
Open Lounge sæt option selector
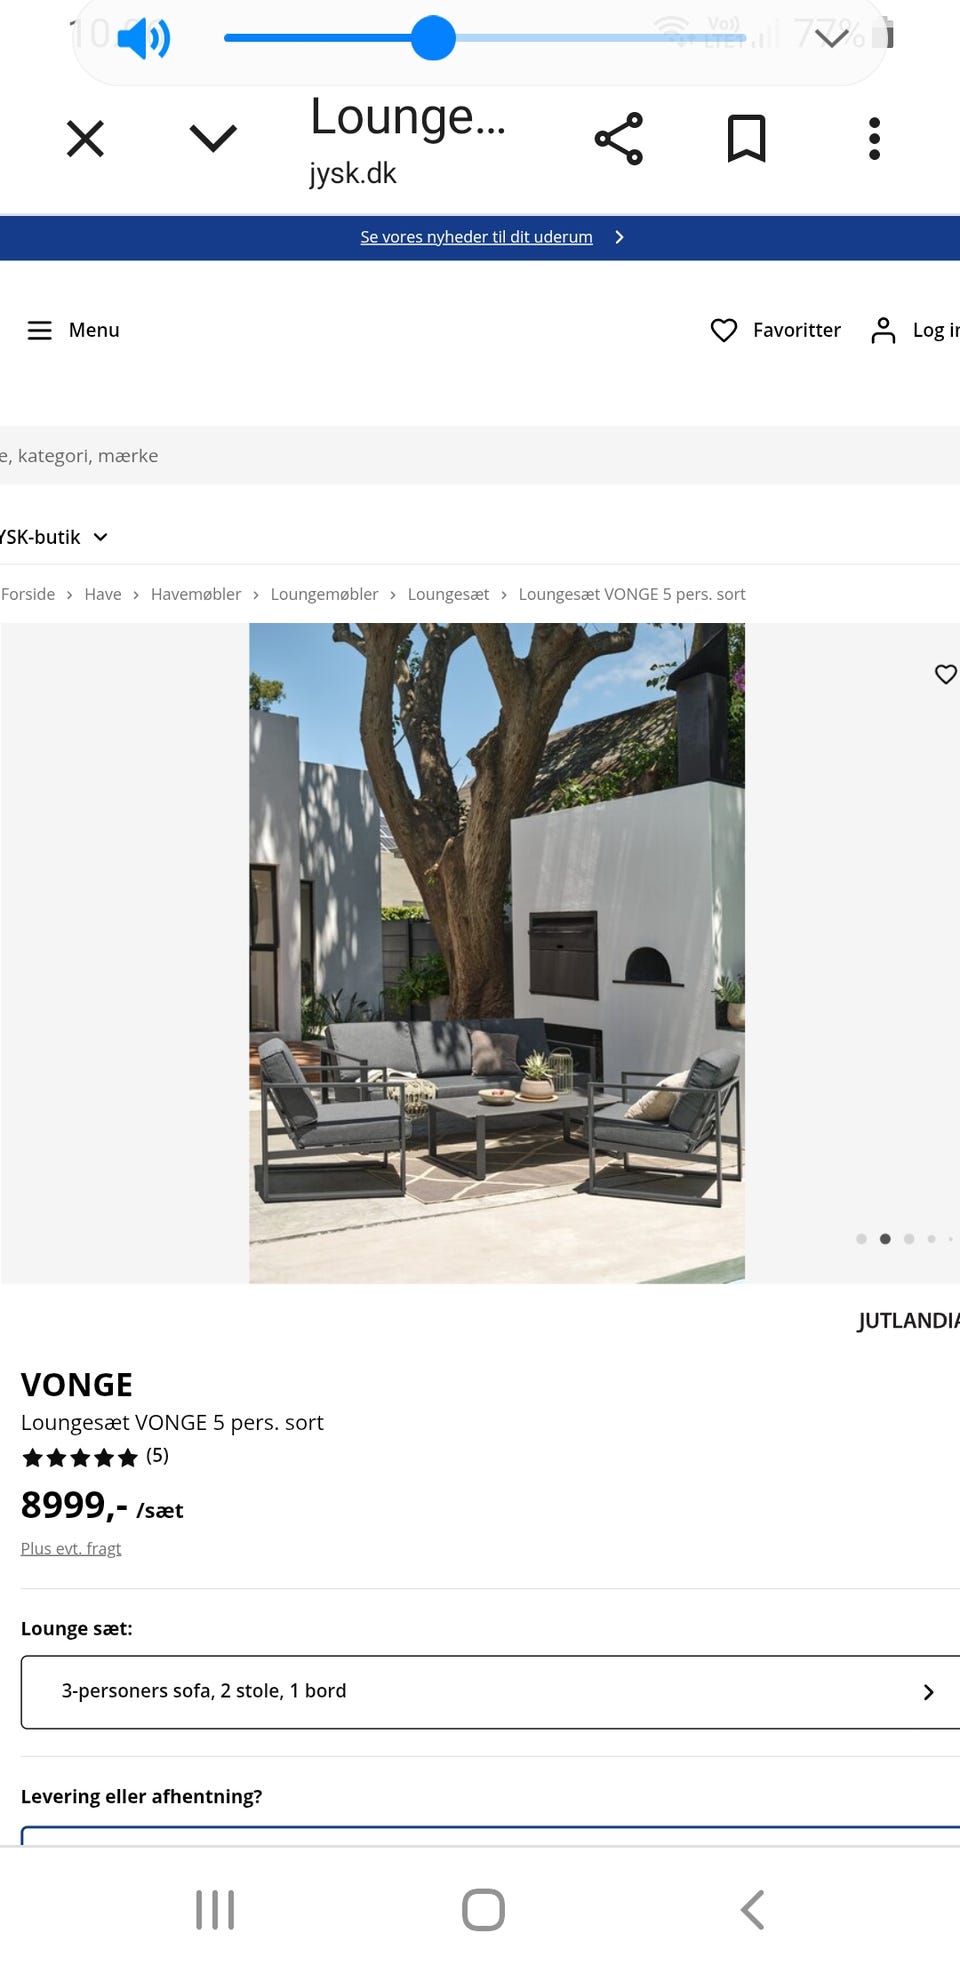(x=490, y=1692)
